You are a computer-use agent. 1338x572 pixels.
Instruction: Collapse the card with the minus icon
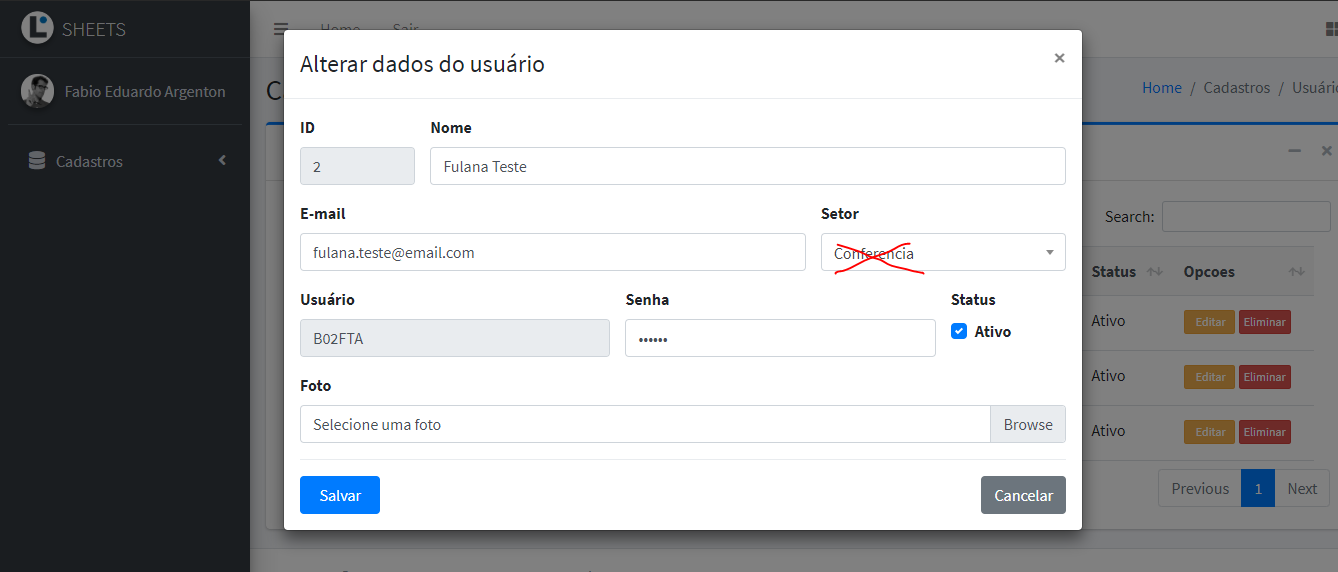(1294, 151)
